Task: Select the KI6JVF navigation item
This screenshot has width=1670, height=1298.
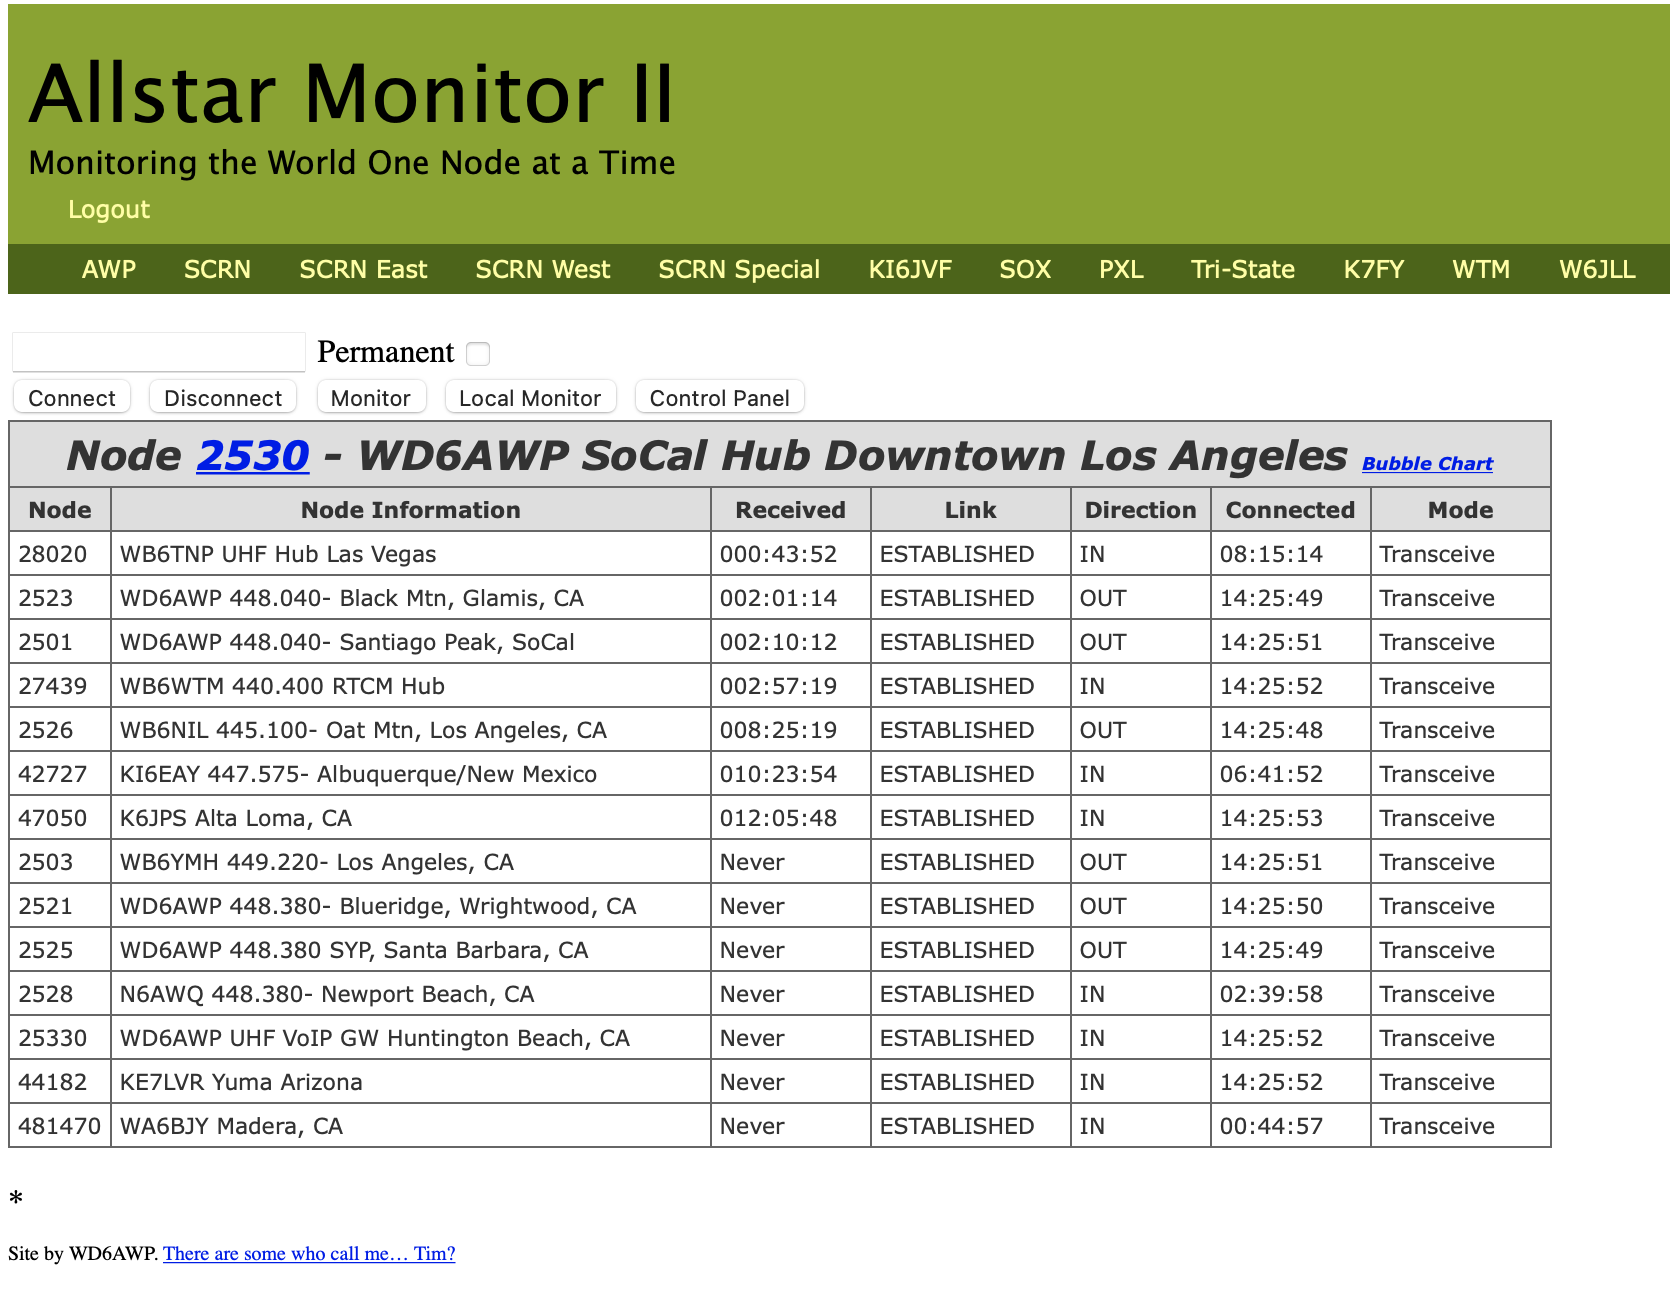Action: tap(909, 270)
